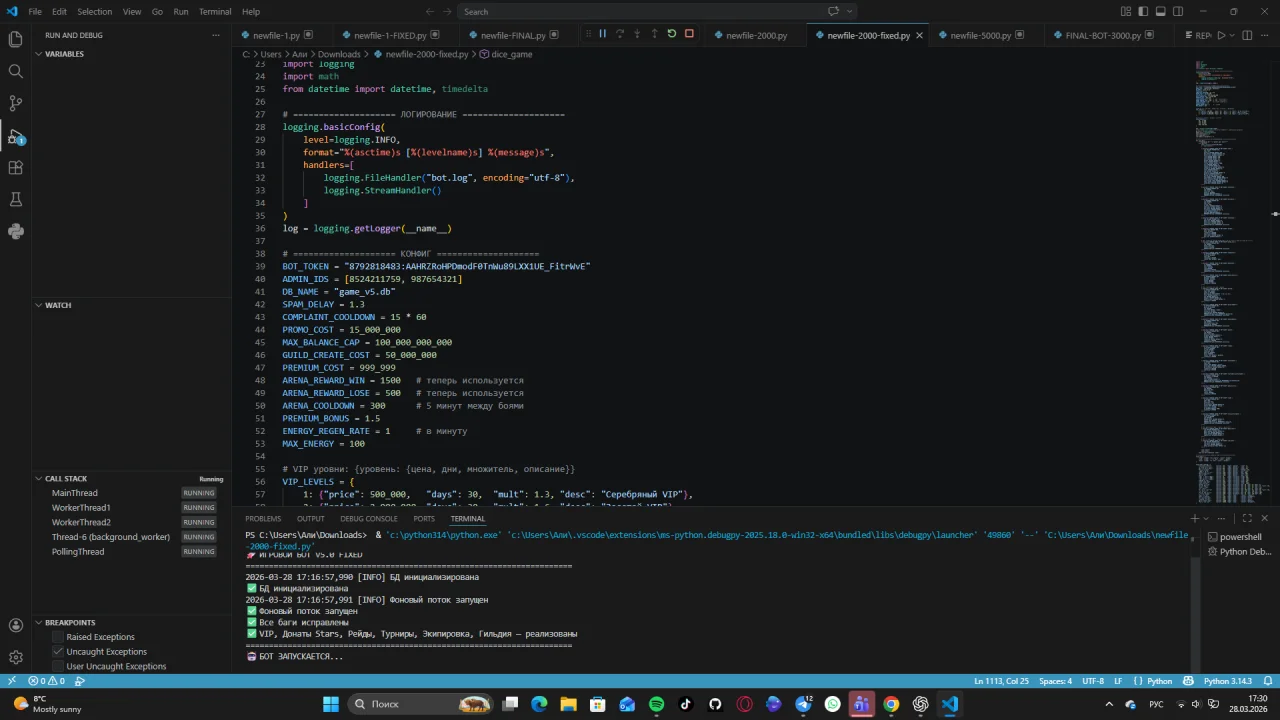Collapse the BREAKPOINTS section

click(x=38, y=623)
